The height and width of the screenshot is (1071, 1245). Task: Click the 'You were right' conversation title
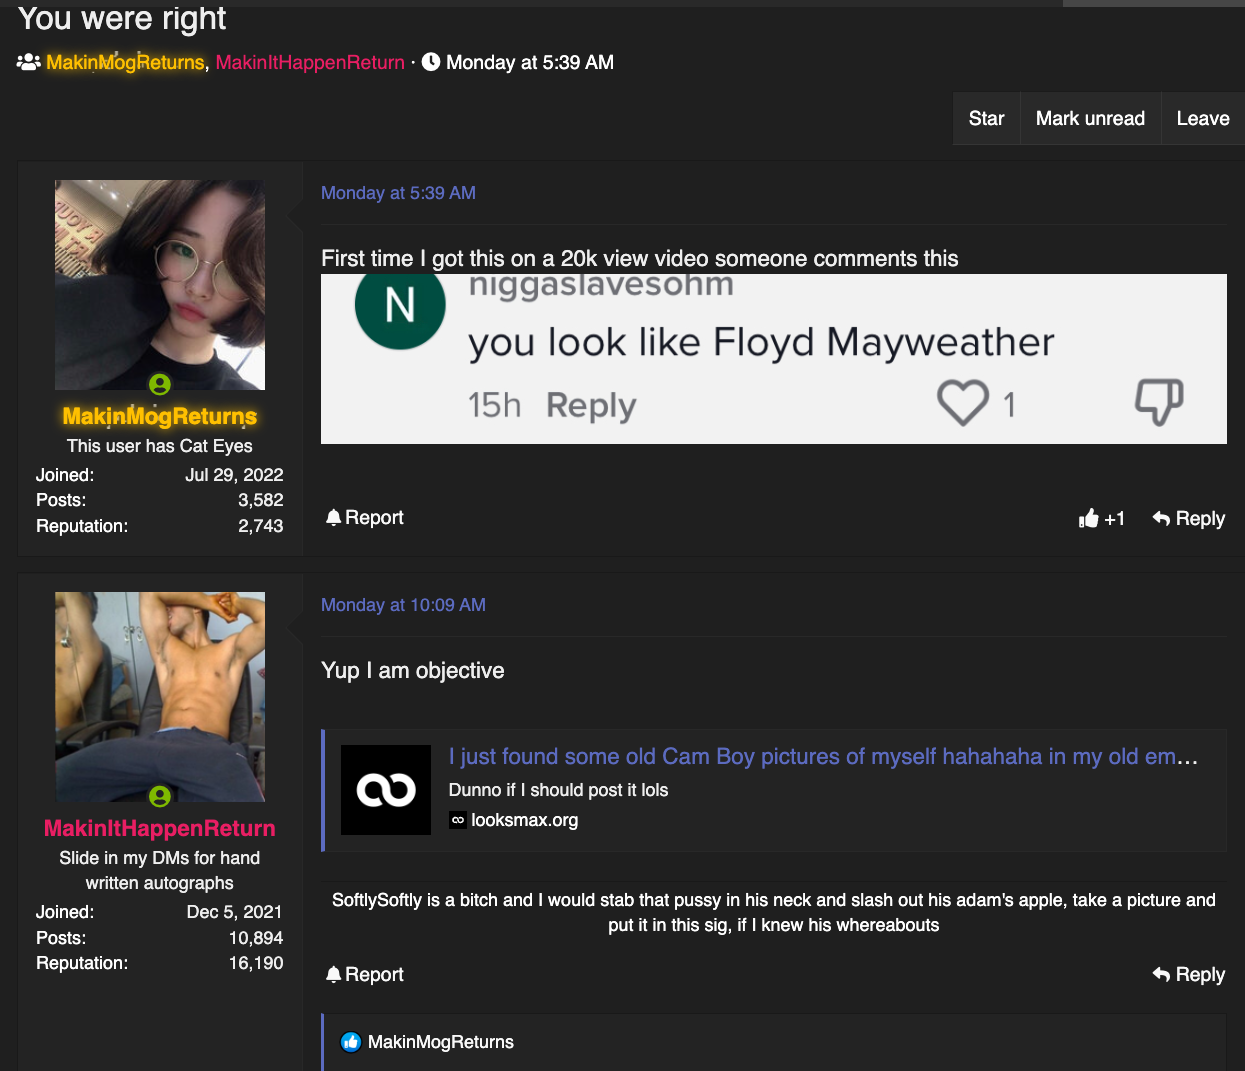pyautogui.click(x=122, y=18)
